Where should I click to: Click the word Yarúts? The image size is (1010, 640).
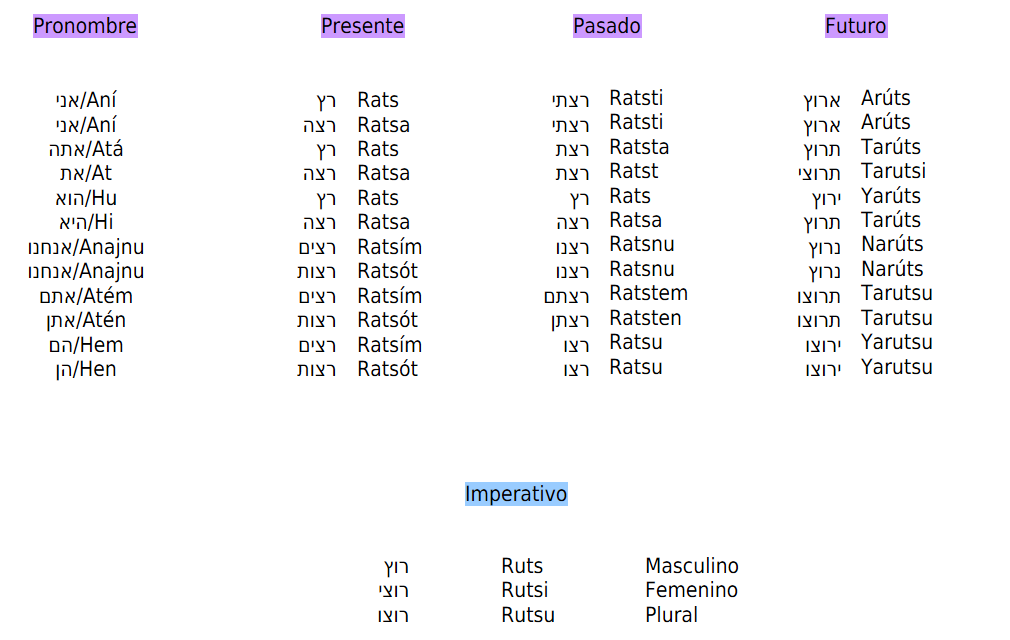[891, 196]
